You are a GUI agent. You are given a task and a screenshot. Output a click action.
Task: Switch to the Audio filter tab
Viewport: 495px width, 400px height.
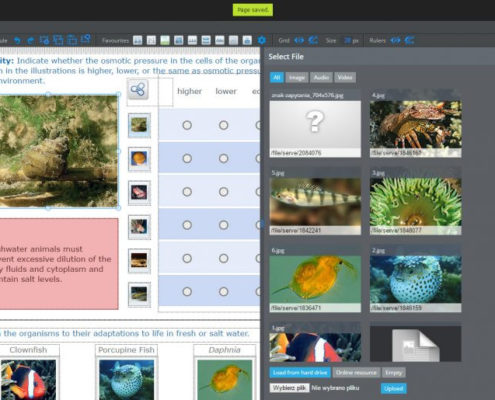321,77
